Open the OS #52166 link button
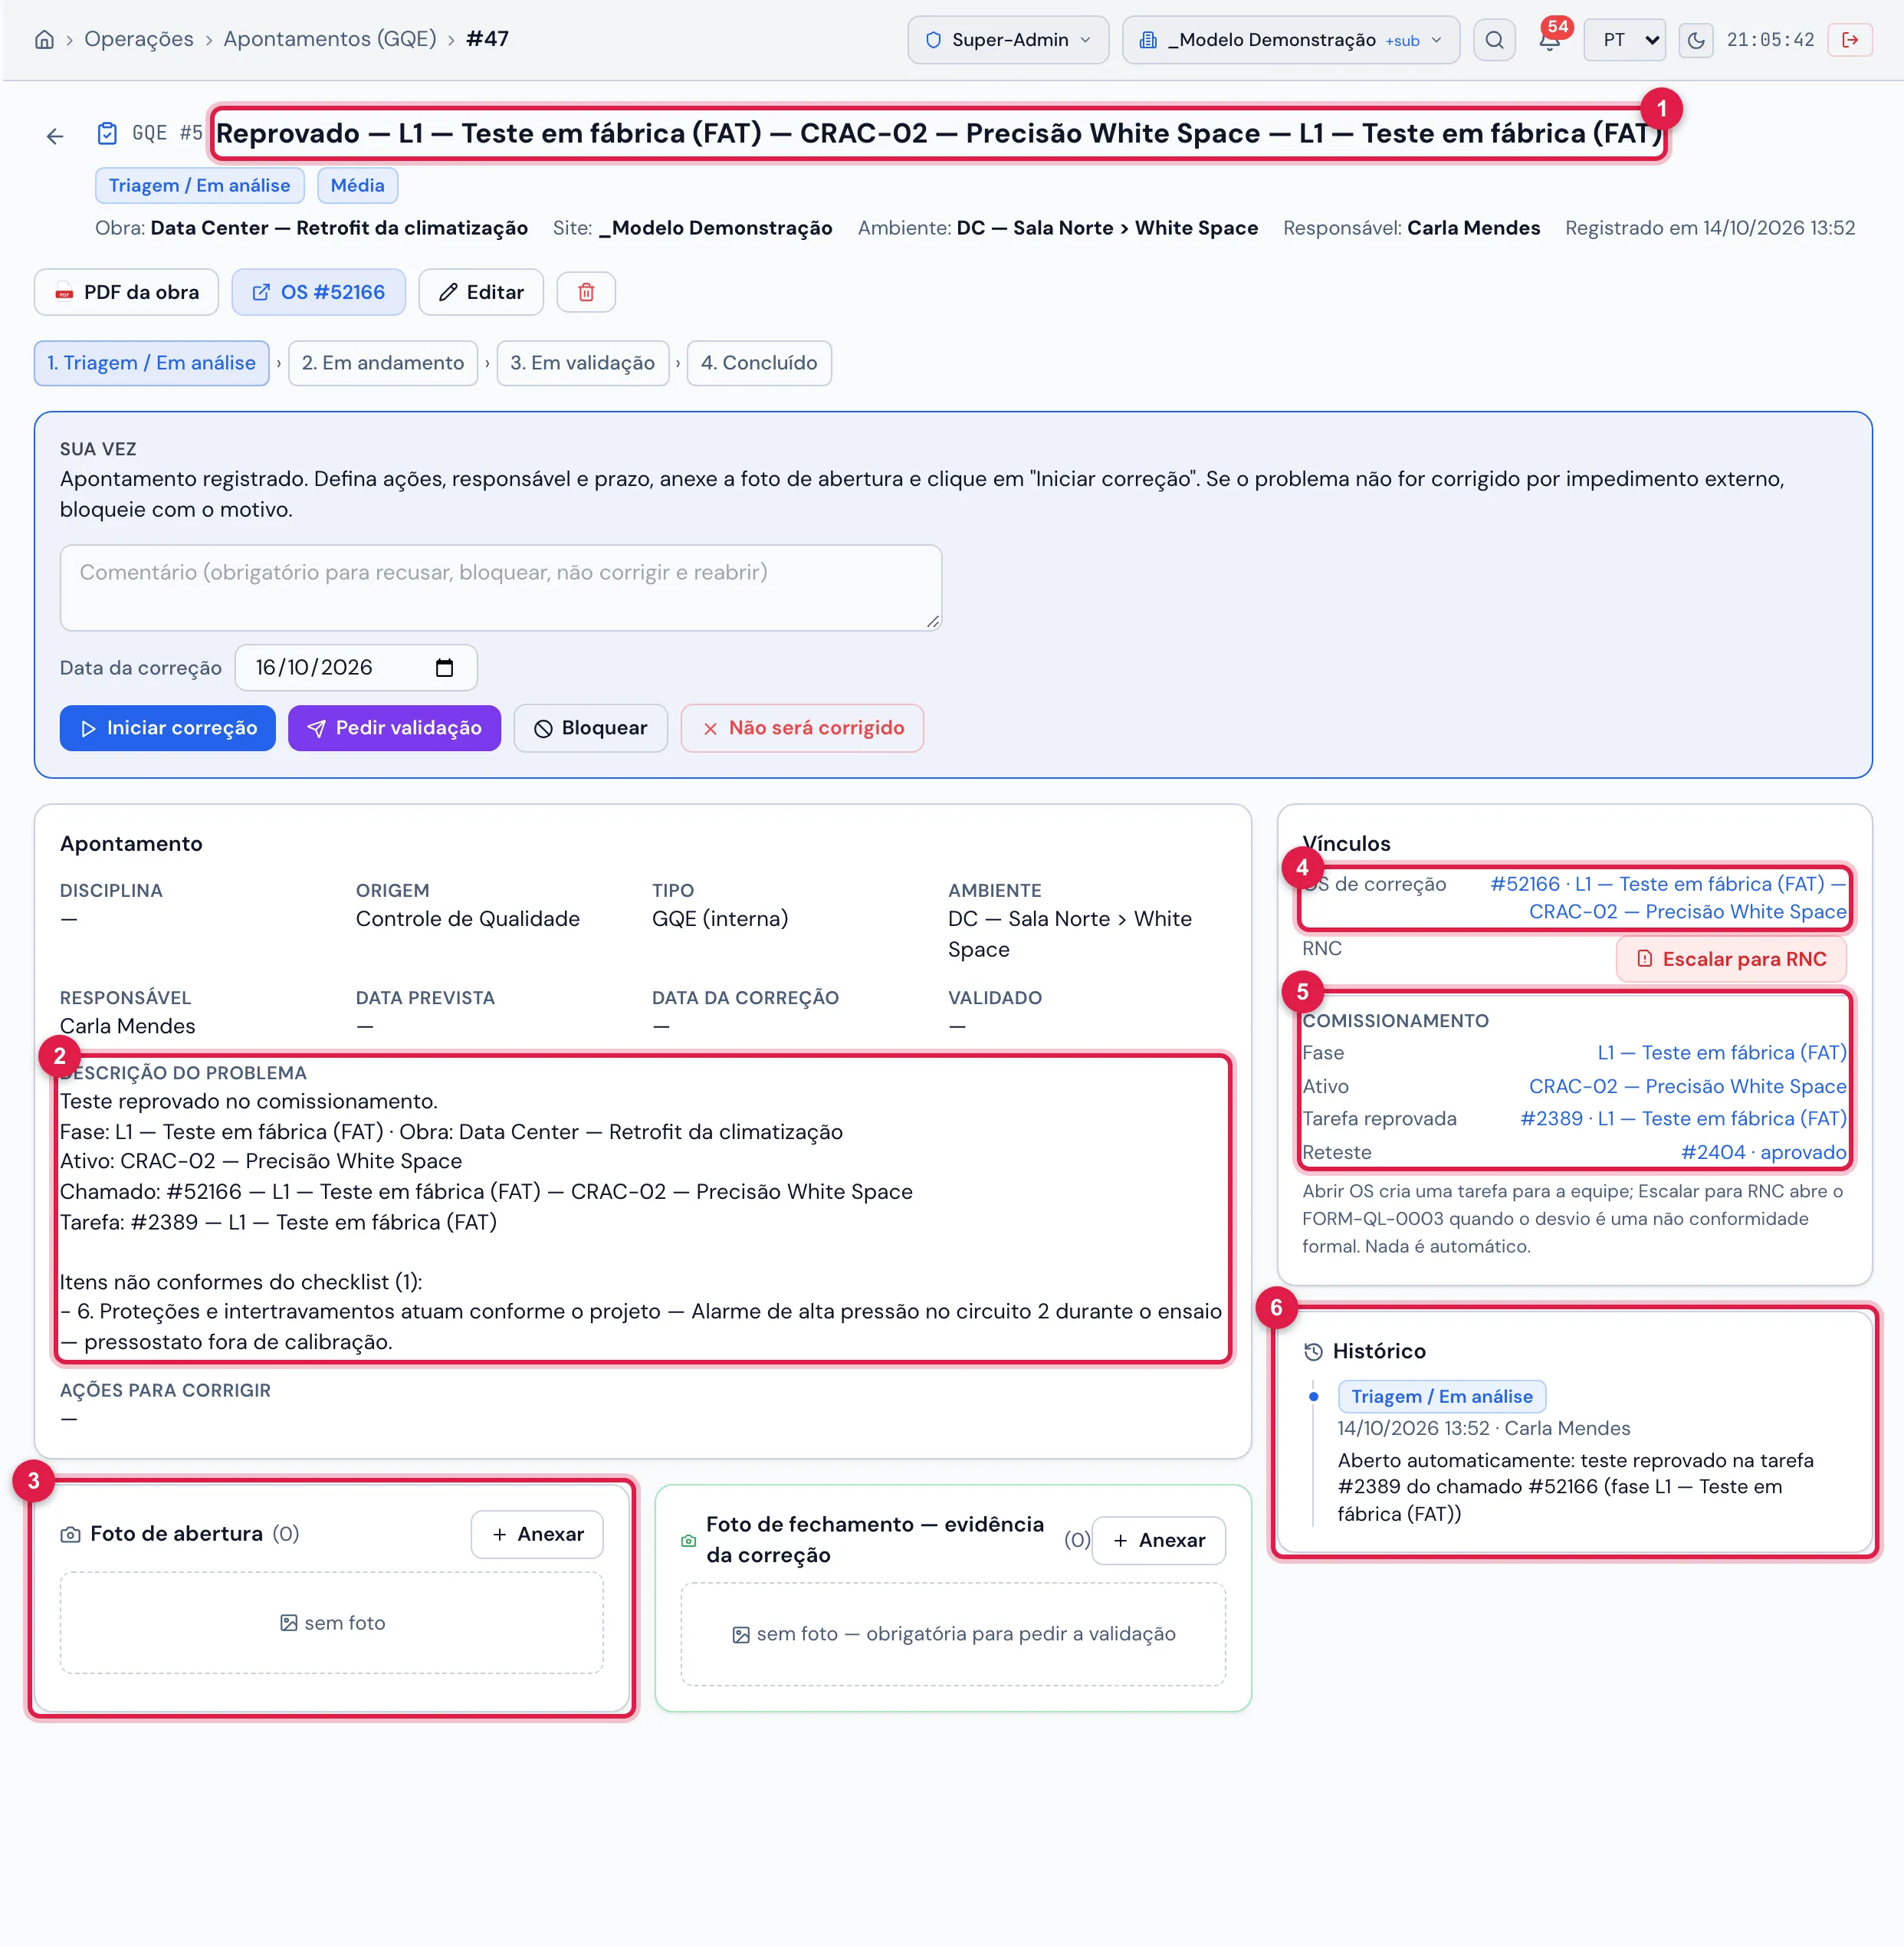The height and width of the screenshot is (1947, 1904). 319,292
